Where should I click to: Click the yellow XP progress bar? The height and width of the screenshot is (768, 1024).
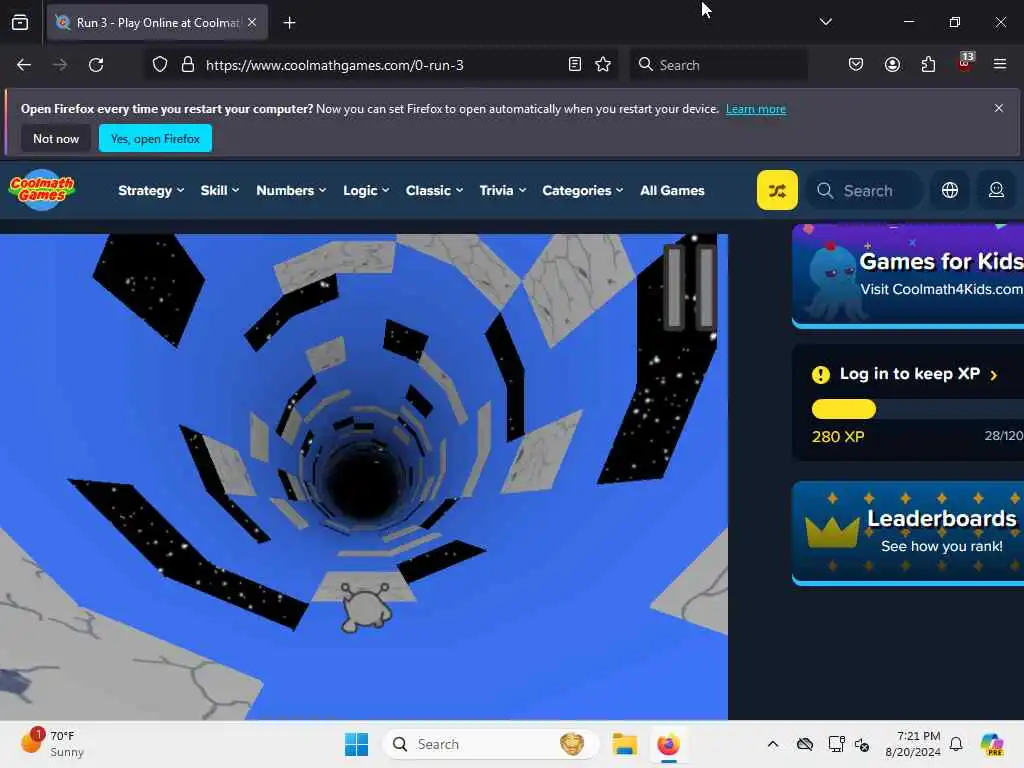click(844, 409)
